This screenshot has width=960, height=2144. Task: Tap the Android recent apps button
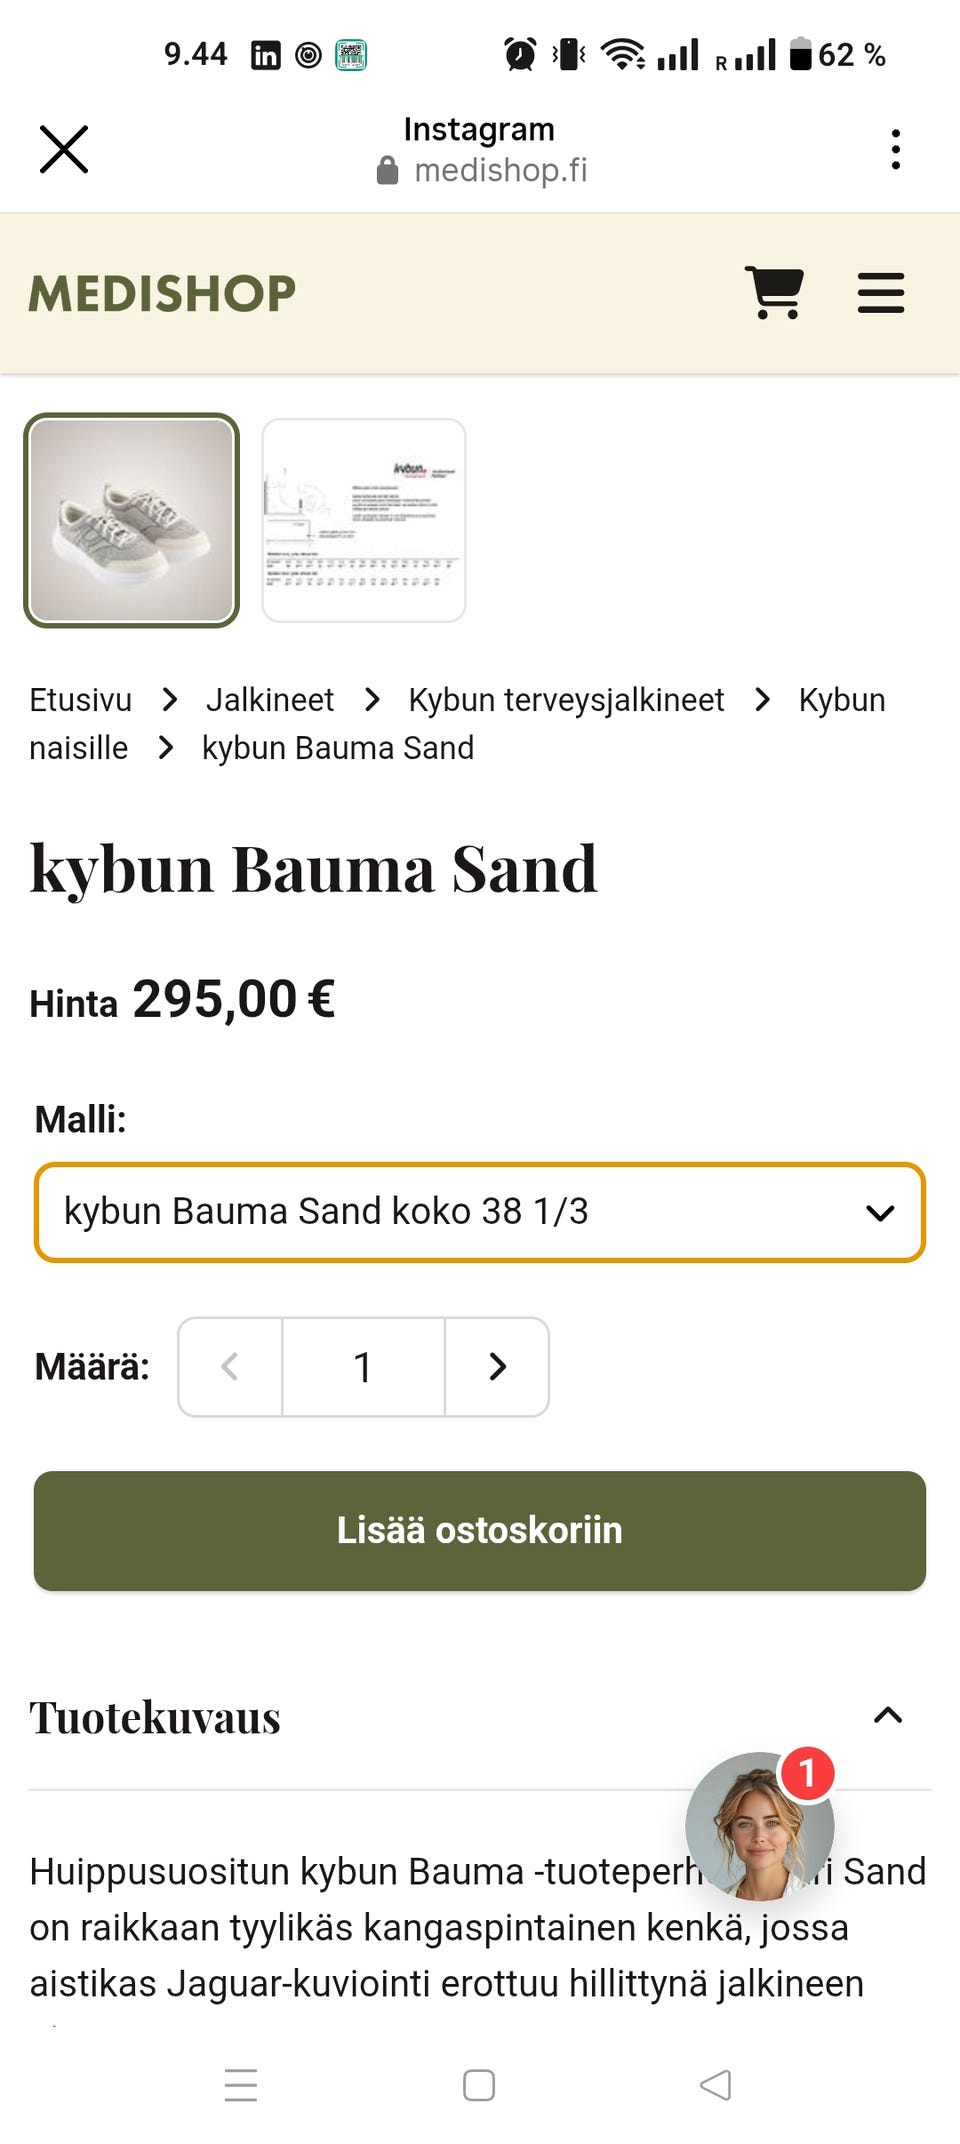pyautogui.click(x=241, y=2085)
